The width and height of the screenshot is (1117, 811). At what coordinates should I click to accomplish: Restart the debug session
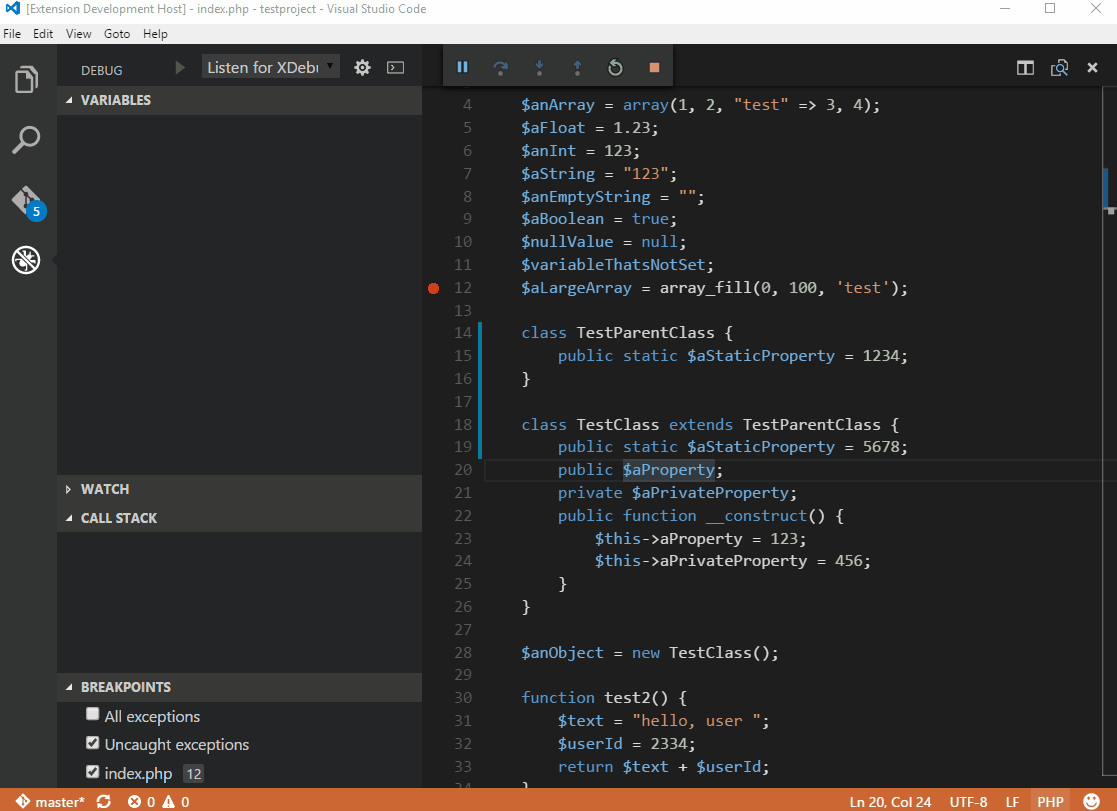click(x=615, y=68)
